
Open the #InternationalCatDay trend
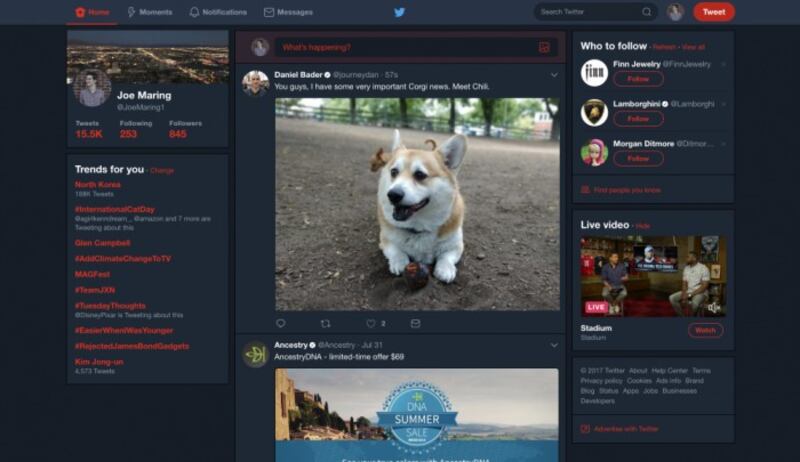click(114, 209)
